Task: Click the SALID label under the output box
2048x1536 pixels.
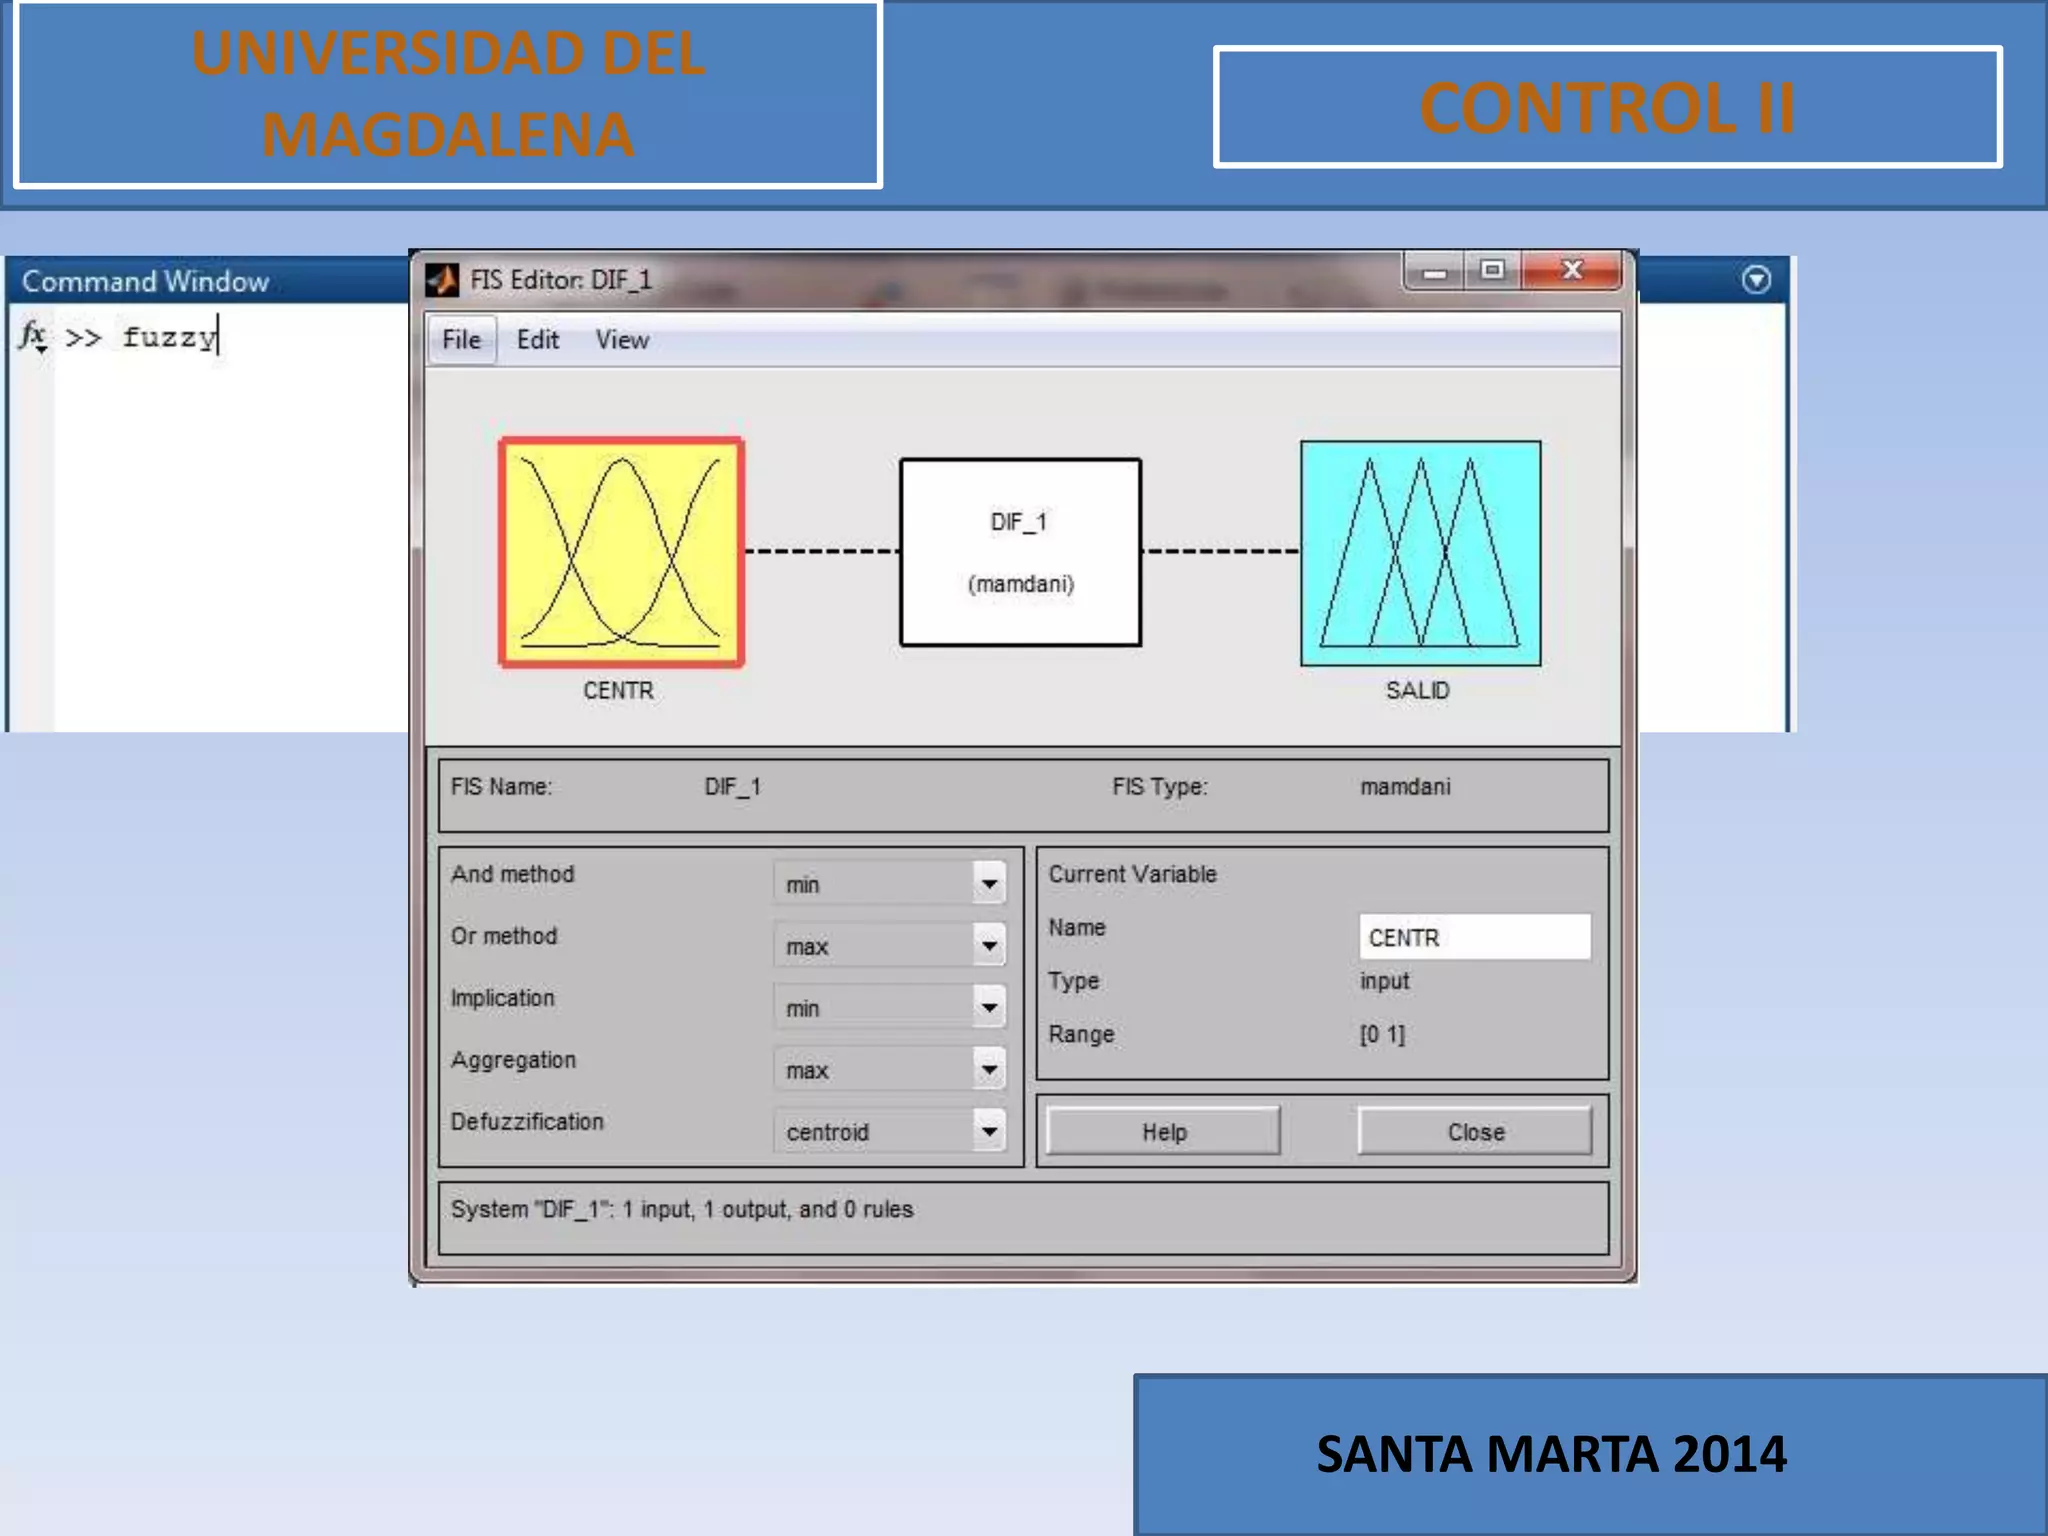Action: click(x=1417, y=691)
